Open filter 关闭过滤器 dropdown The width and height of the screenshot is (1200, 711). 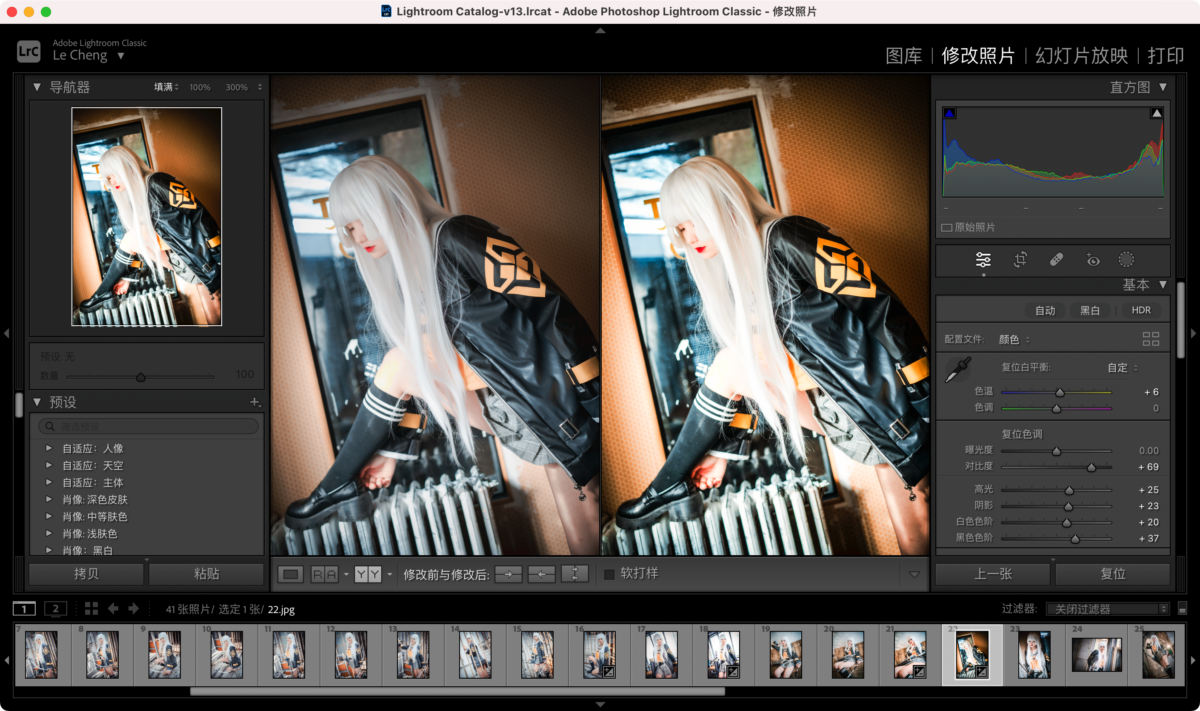[1107, 609]
